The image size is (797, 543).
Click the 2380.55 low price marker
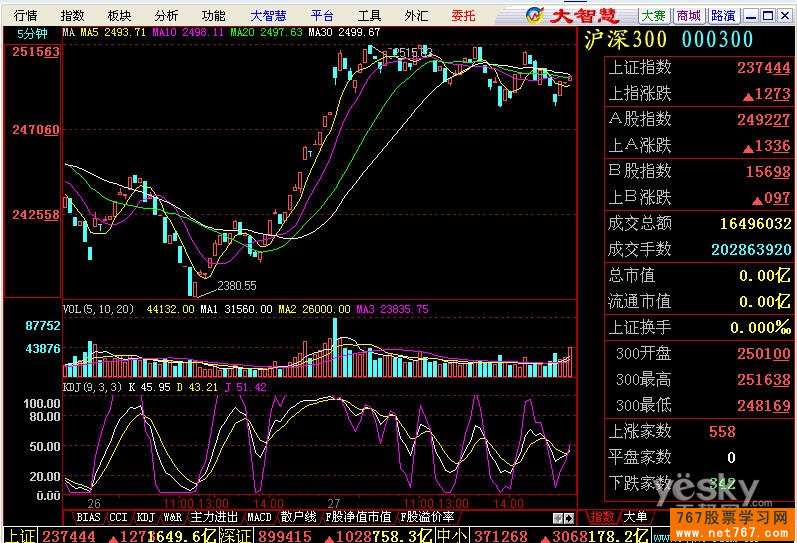pos(237,286)
